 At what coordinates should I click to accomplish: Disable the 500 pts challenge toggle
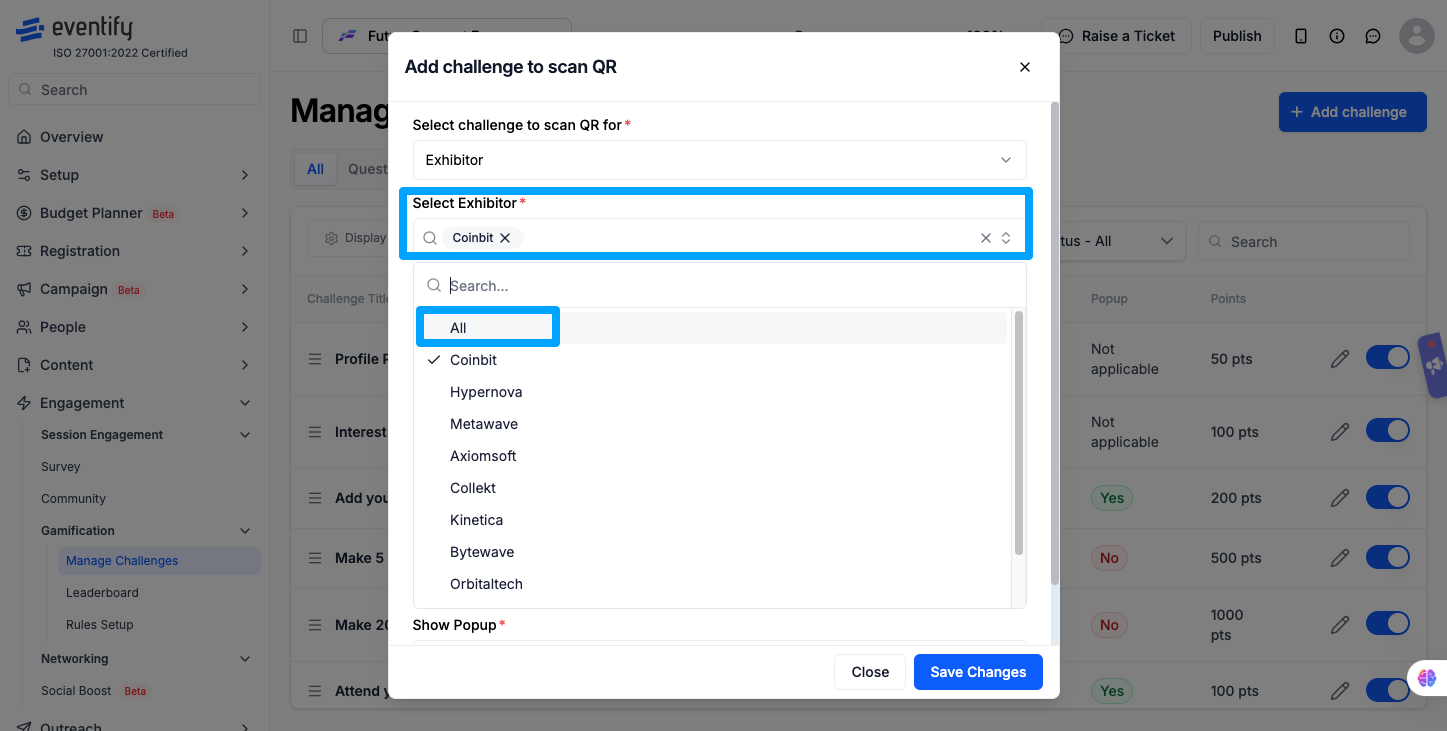point(1387,557)
